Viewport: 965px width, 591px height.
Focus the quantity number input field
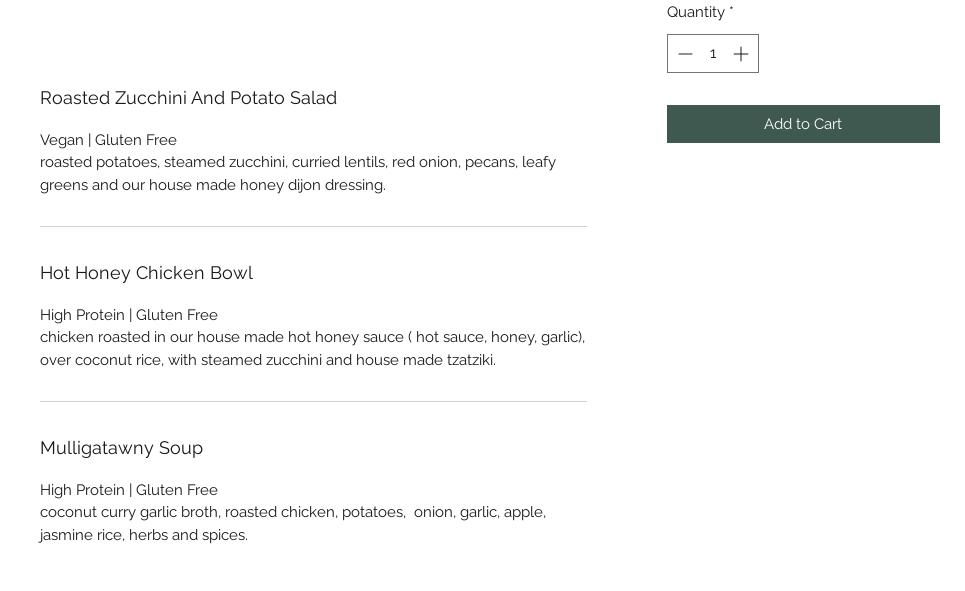(713, 54)
